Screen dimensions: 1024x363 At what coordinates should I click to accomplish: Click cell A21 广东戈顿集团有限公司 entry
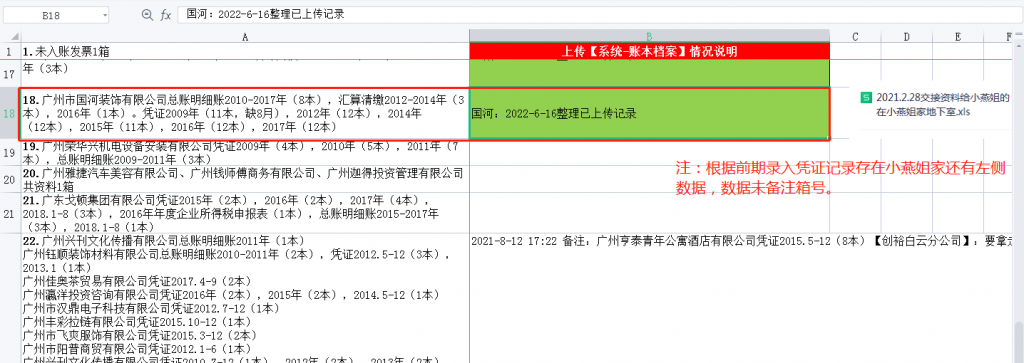[246, 213]
